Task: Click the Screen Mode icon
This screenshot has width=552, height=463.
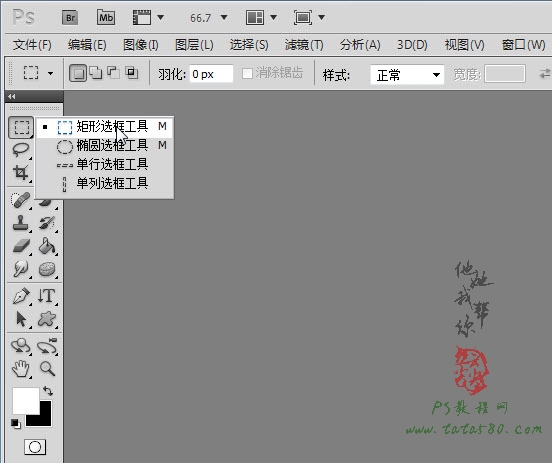Action: pyautogui.click(x=303, y=17)
